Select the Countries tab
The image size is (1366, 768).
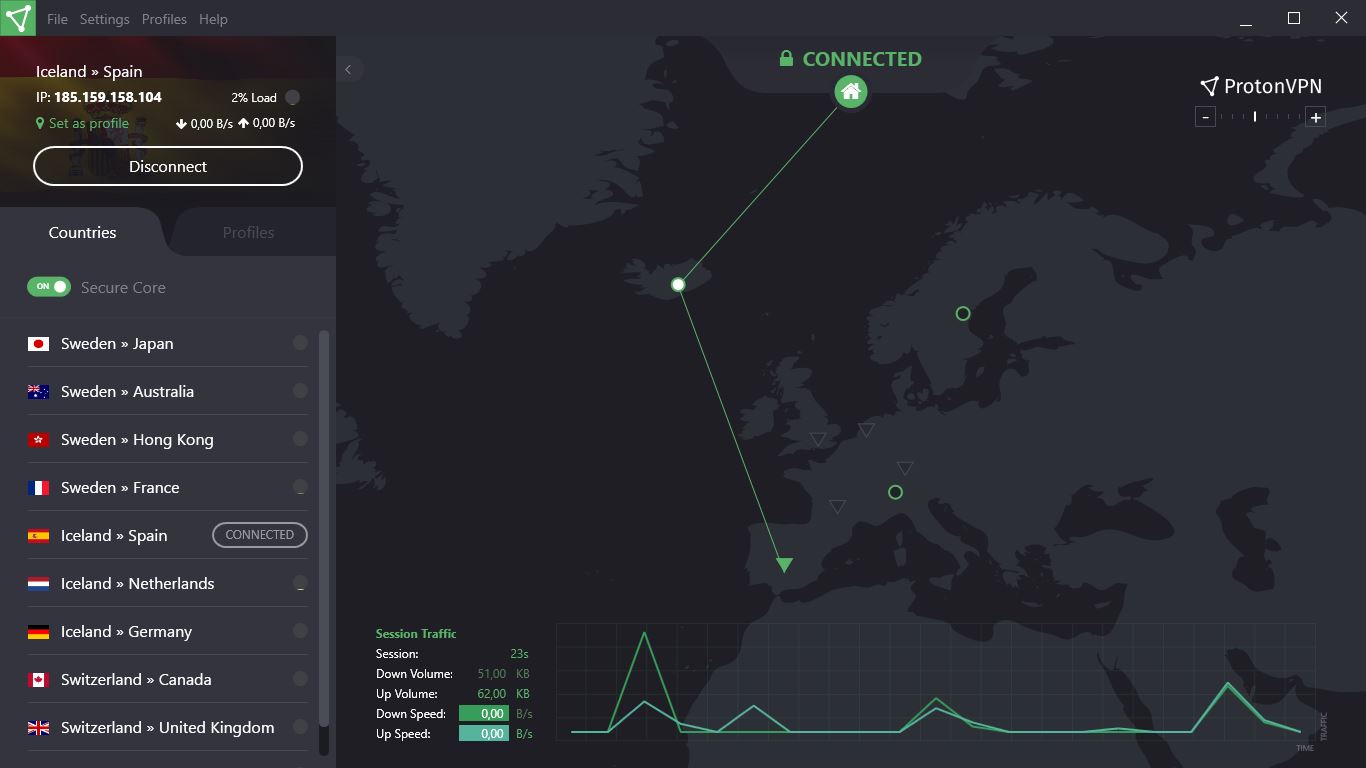click(x=82, y=232)
